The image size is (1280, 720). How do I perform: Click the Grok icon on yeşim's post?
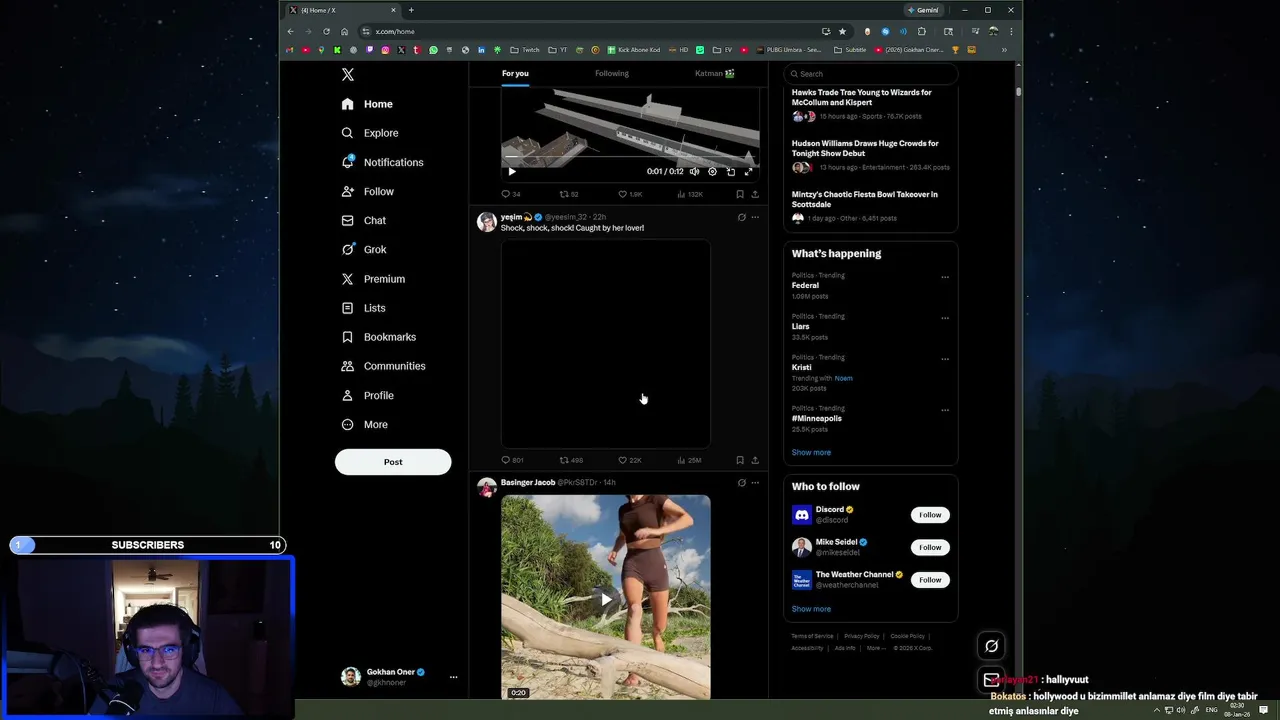pos(741,217)
